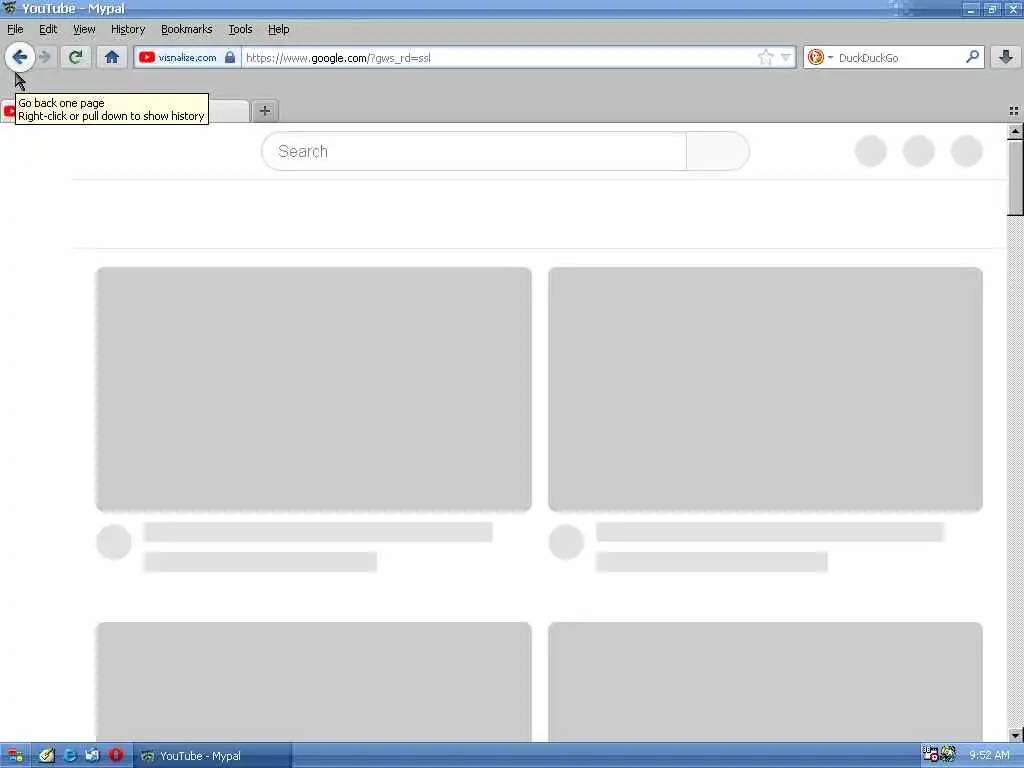Open the home page button
The image size is (1024, 768).
pyautogui.click(x=112, y=57)
